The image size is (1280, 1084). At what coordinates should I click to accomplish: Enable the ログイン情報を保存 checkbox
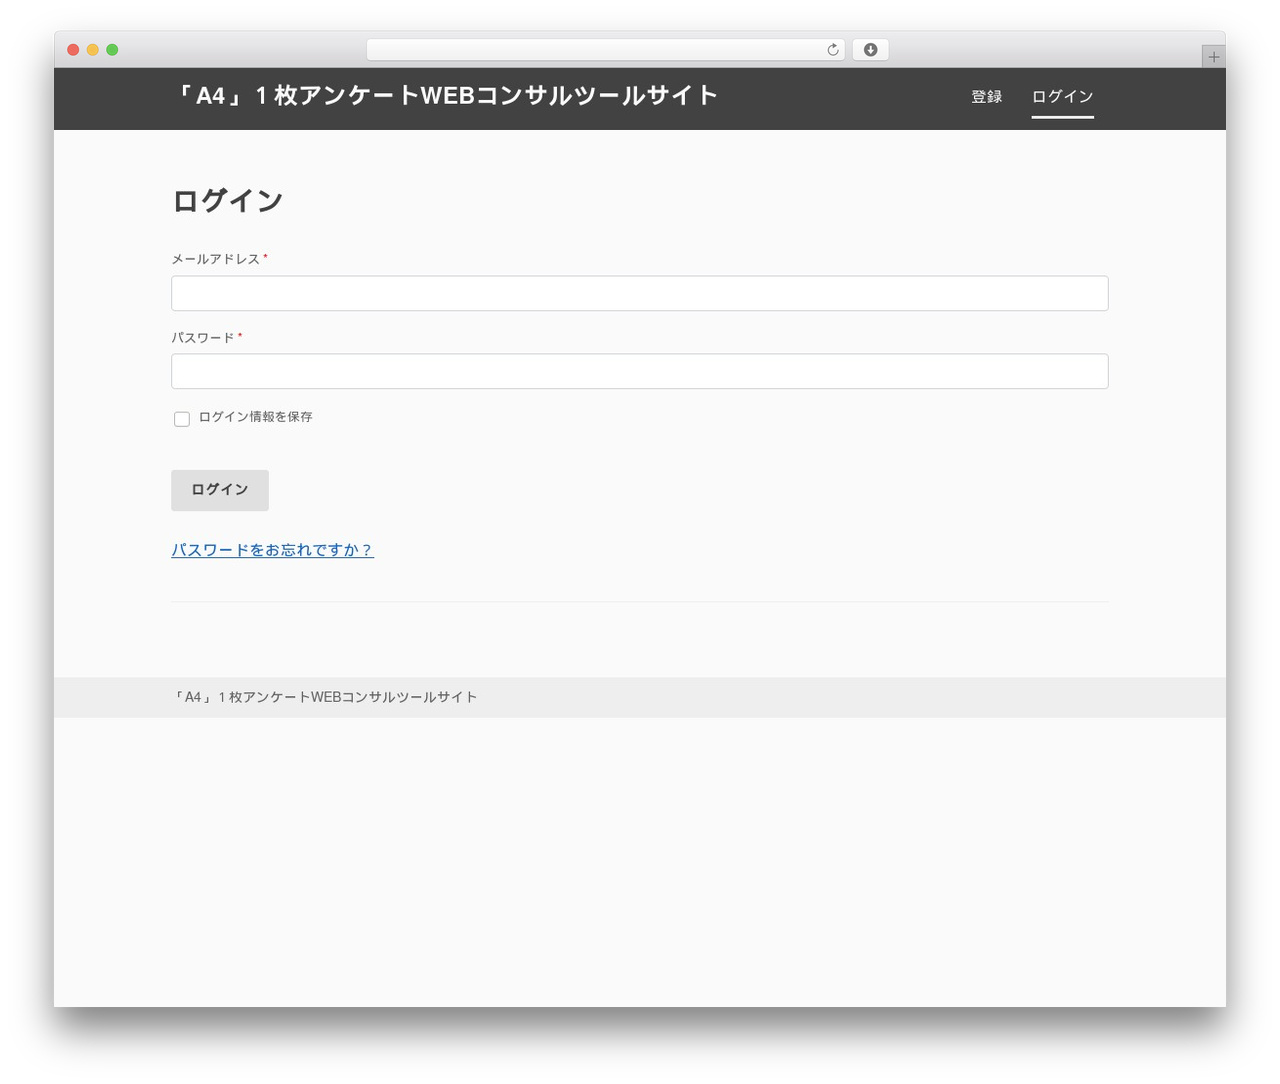[x=182, y=419]
